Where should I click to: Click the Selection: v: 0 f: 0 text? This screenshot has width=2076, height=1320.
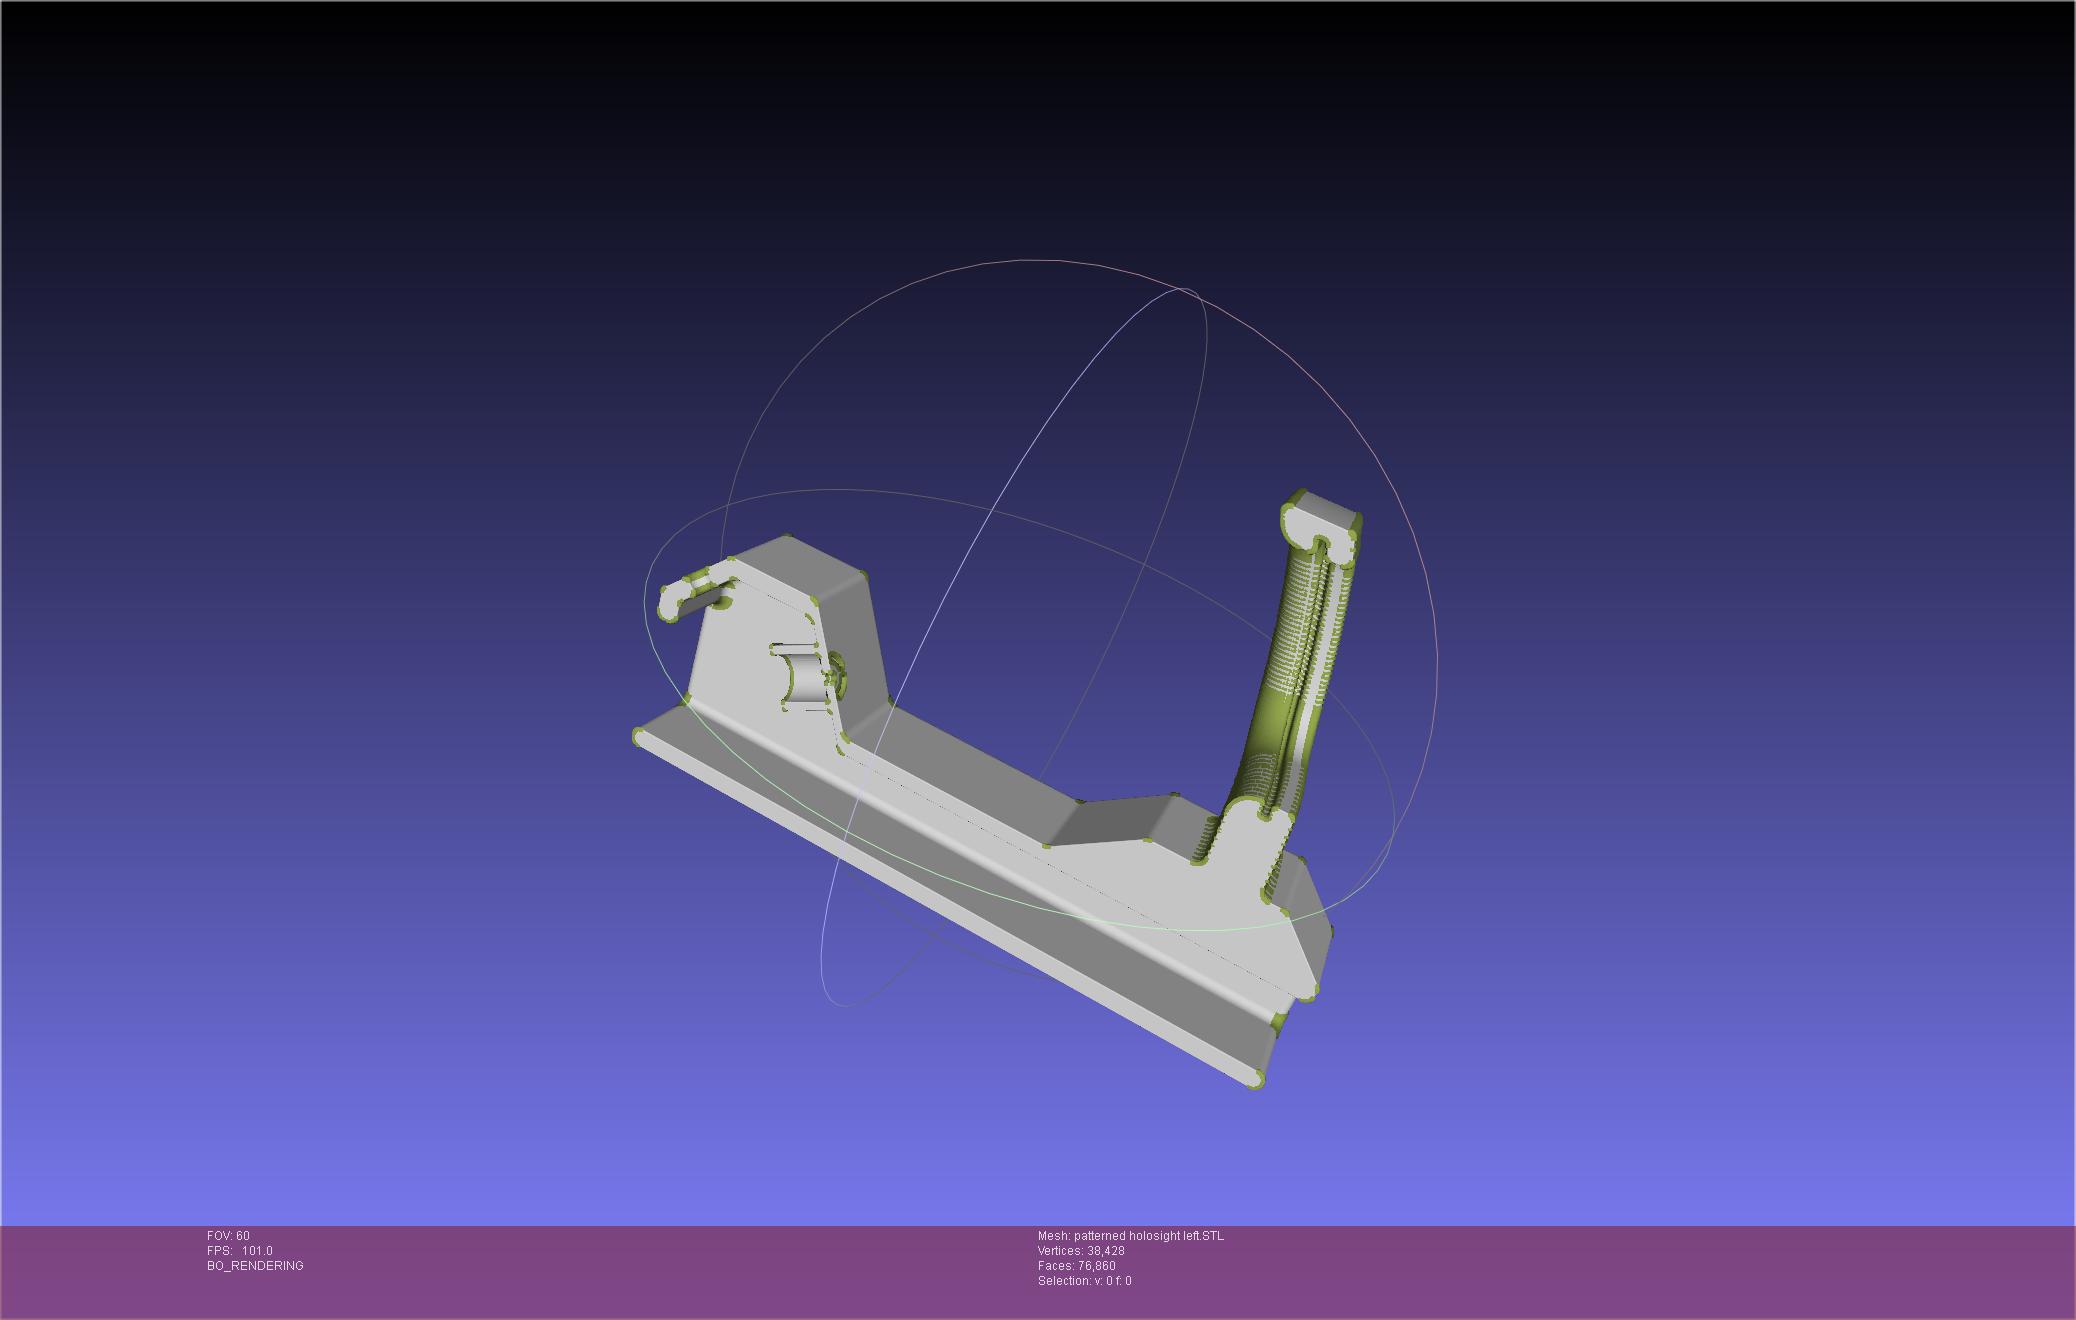pos(1084,1281)
